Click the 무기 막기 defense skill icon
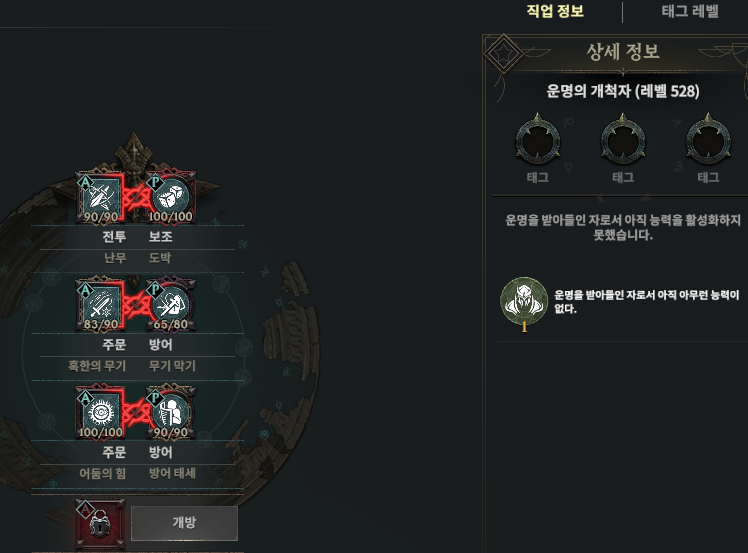Viewport: 748px width, 553px height. coord(171,305)
